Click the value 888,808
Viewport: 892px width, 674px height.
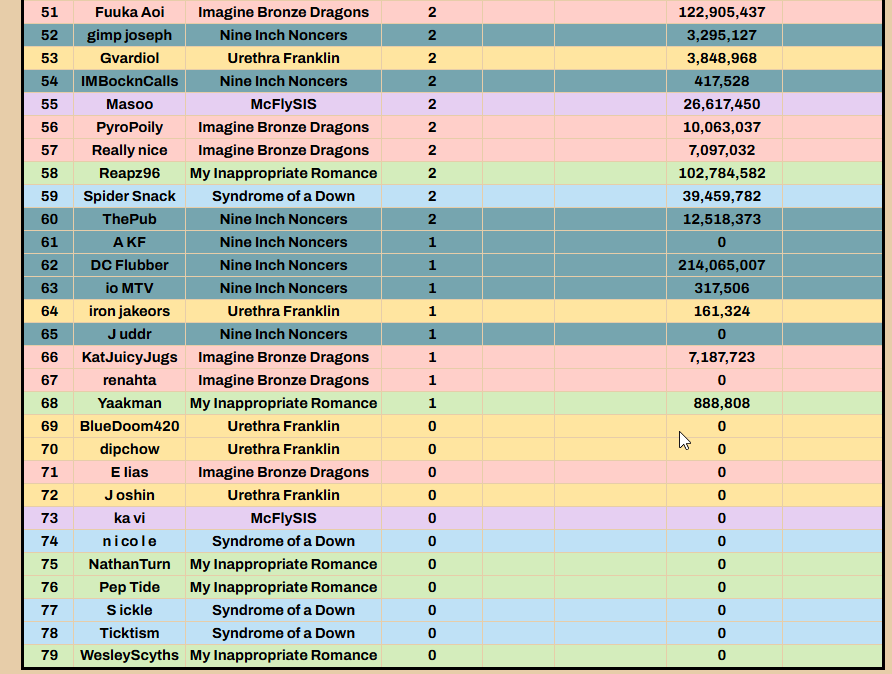(721, 404)
